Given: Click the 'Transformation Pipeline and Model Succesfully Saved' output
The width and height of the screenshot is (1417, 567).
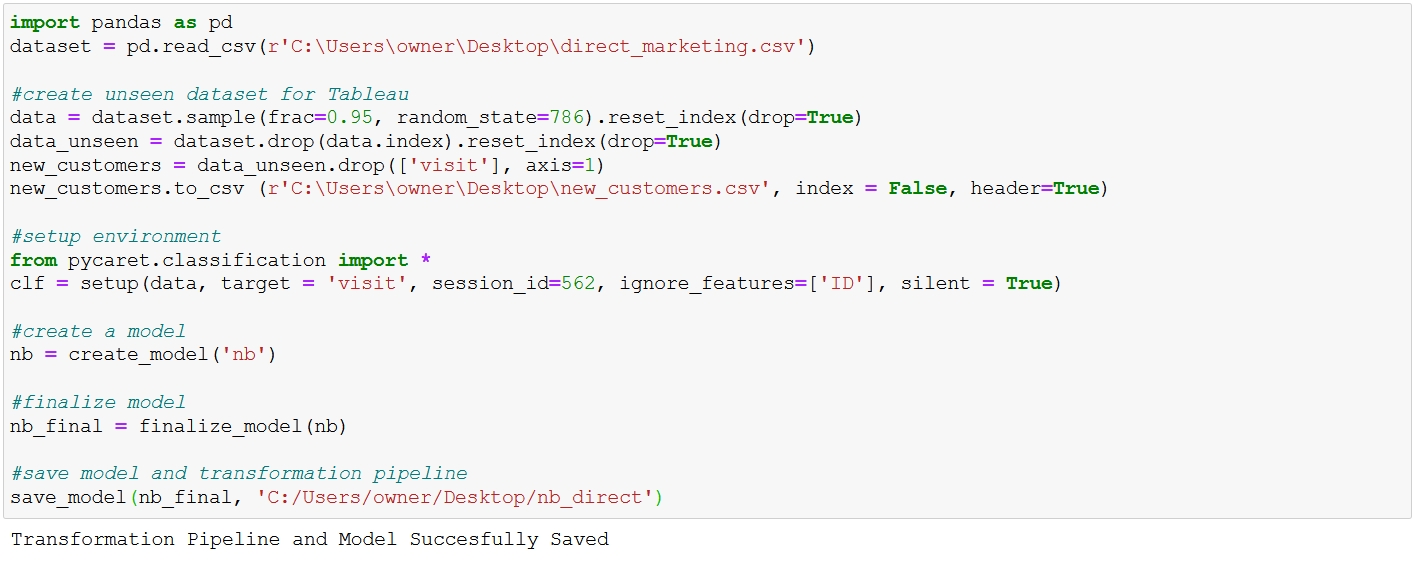Looking at the screenshot, I should pos(309,540).
